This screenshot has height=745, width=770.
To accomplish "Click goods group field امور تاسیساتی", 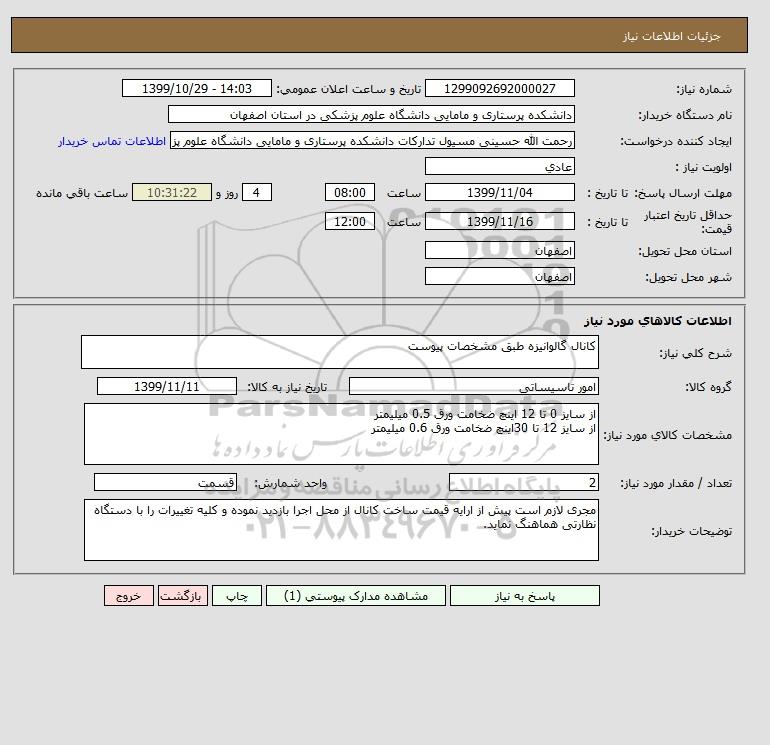I will [473, 386].
